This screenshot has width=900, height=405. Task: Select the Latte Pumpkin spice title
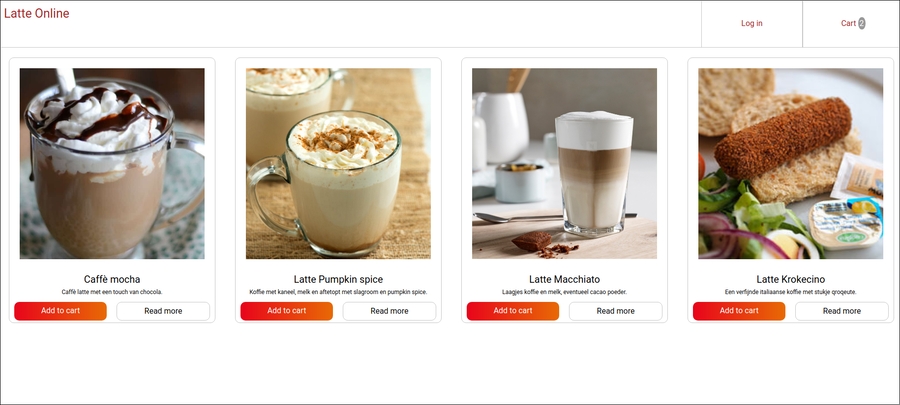point(338,279)
